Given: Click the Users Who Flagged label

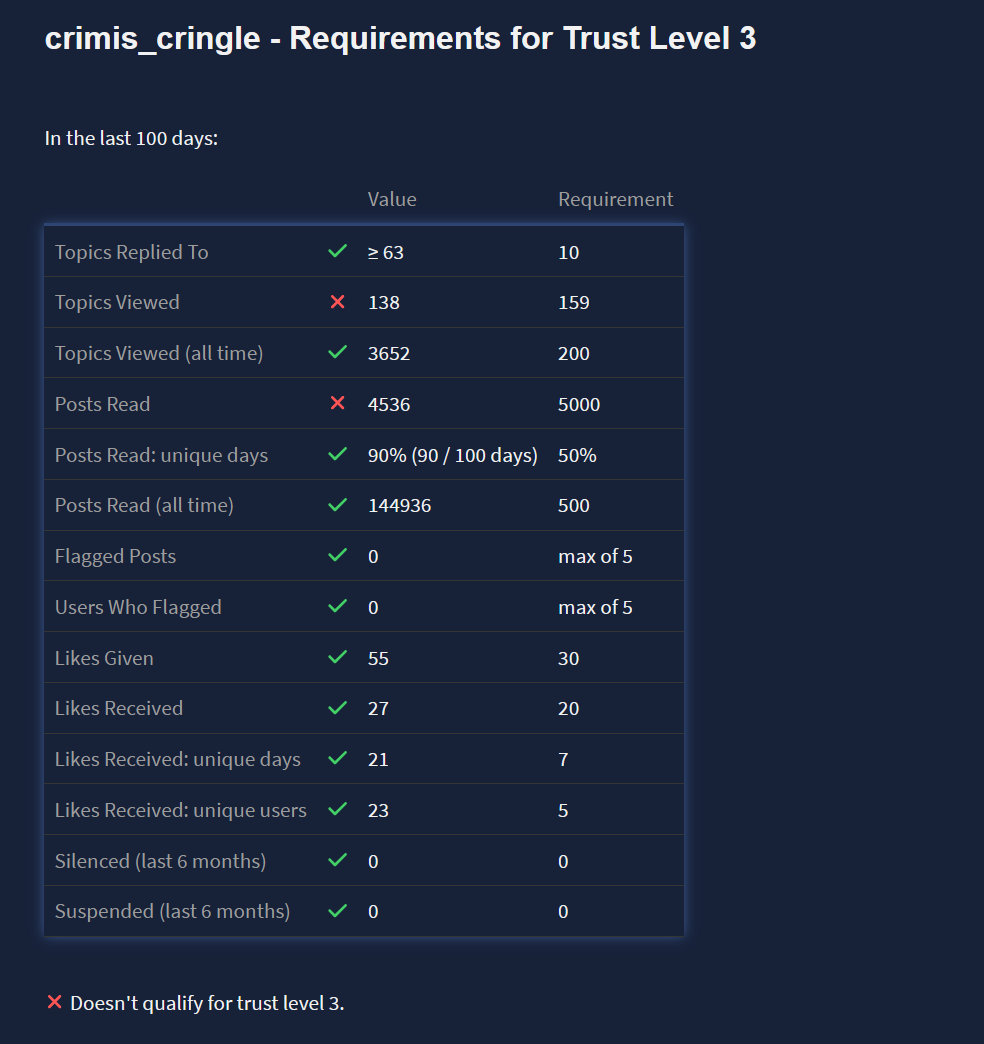Looking at the screenshot, I should 138,607.
